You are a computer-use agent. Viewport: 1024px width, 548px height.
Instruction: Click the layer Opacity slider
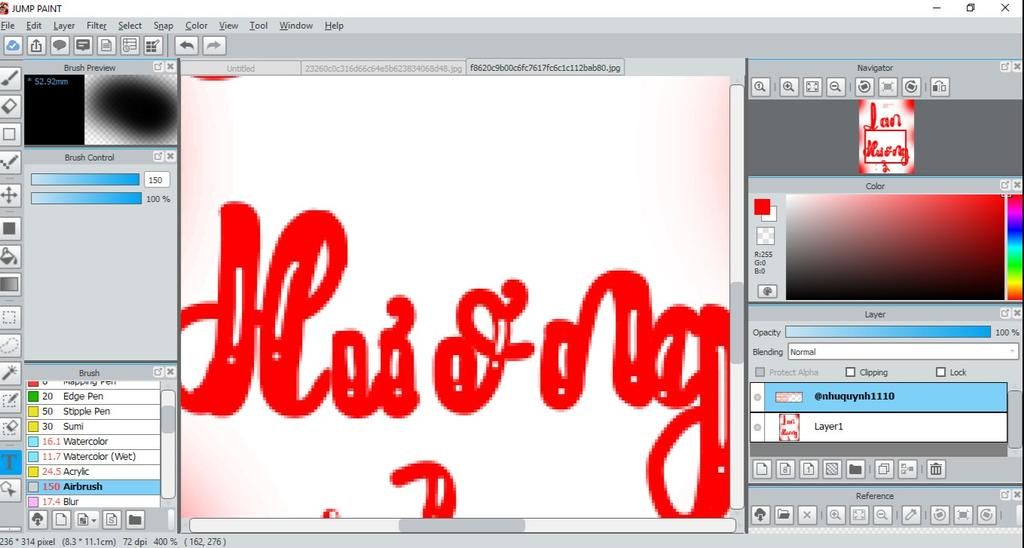click(888, 332)
